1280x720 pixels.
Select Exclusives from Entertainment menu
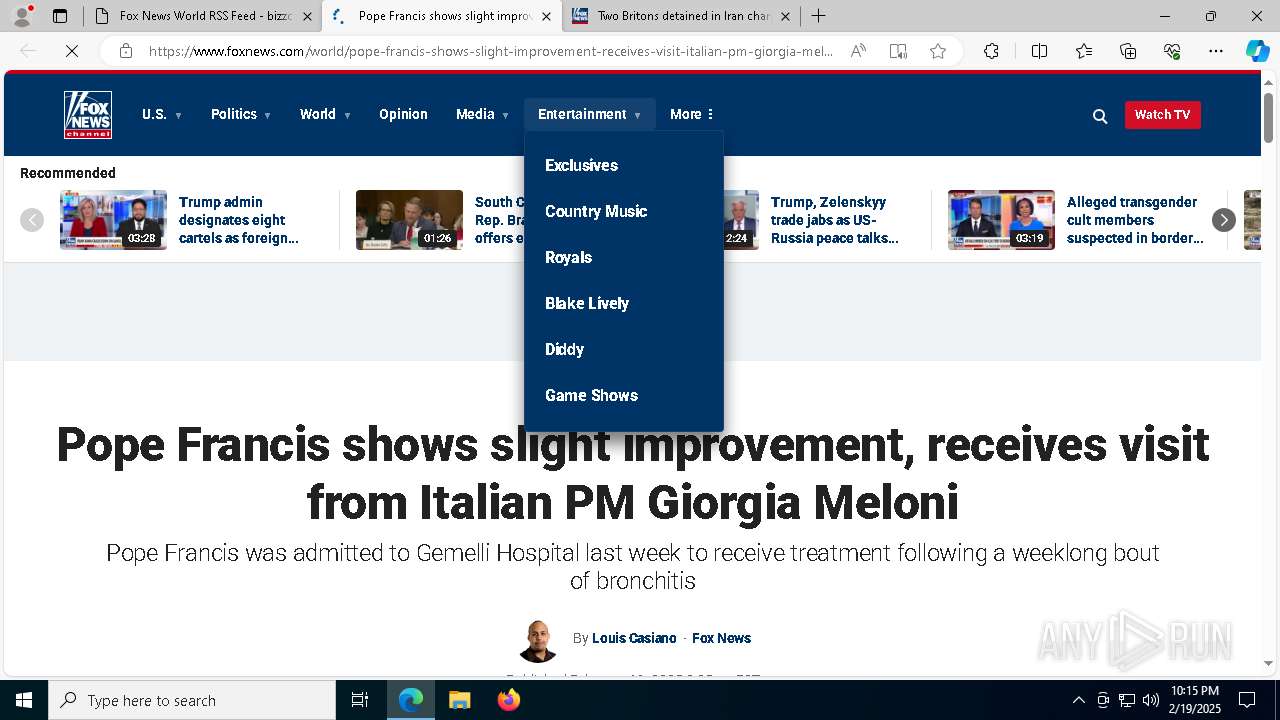pyautogui.click(x=581, y=165)
